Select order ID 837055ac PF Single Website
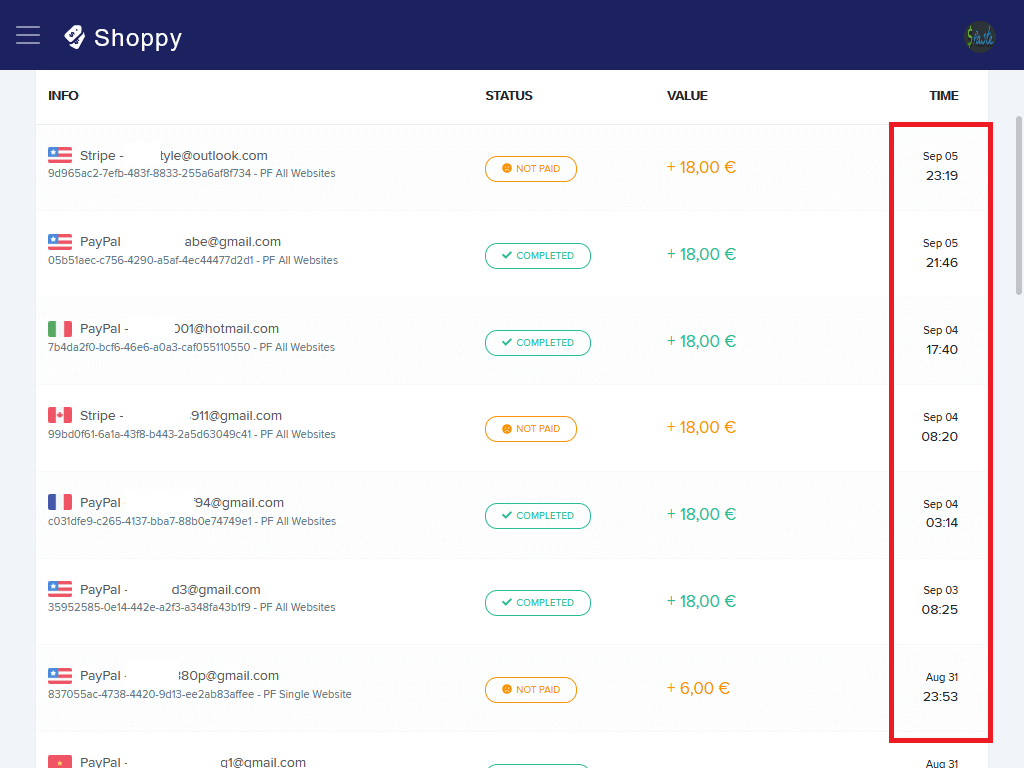 point(199,694)
